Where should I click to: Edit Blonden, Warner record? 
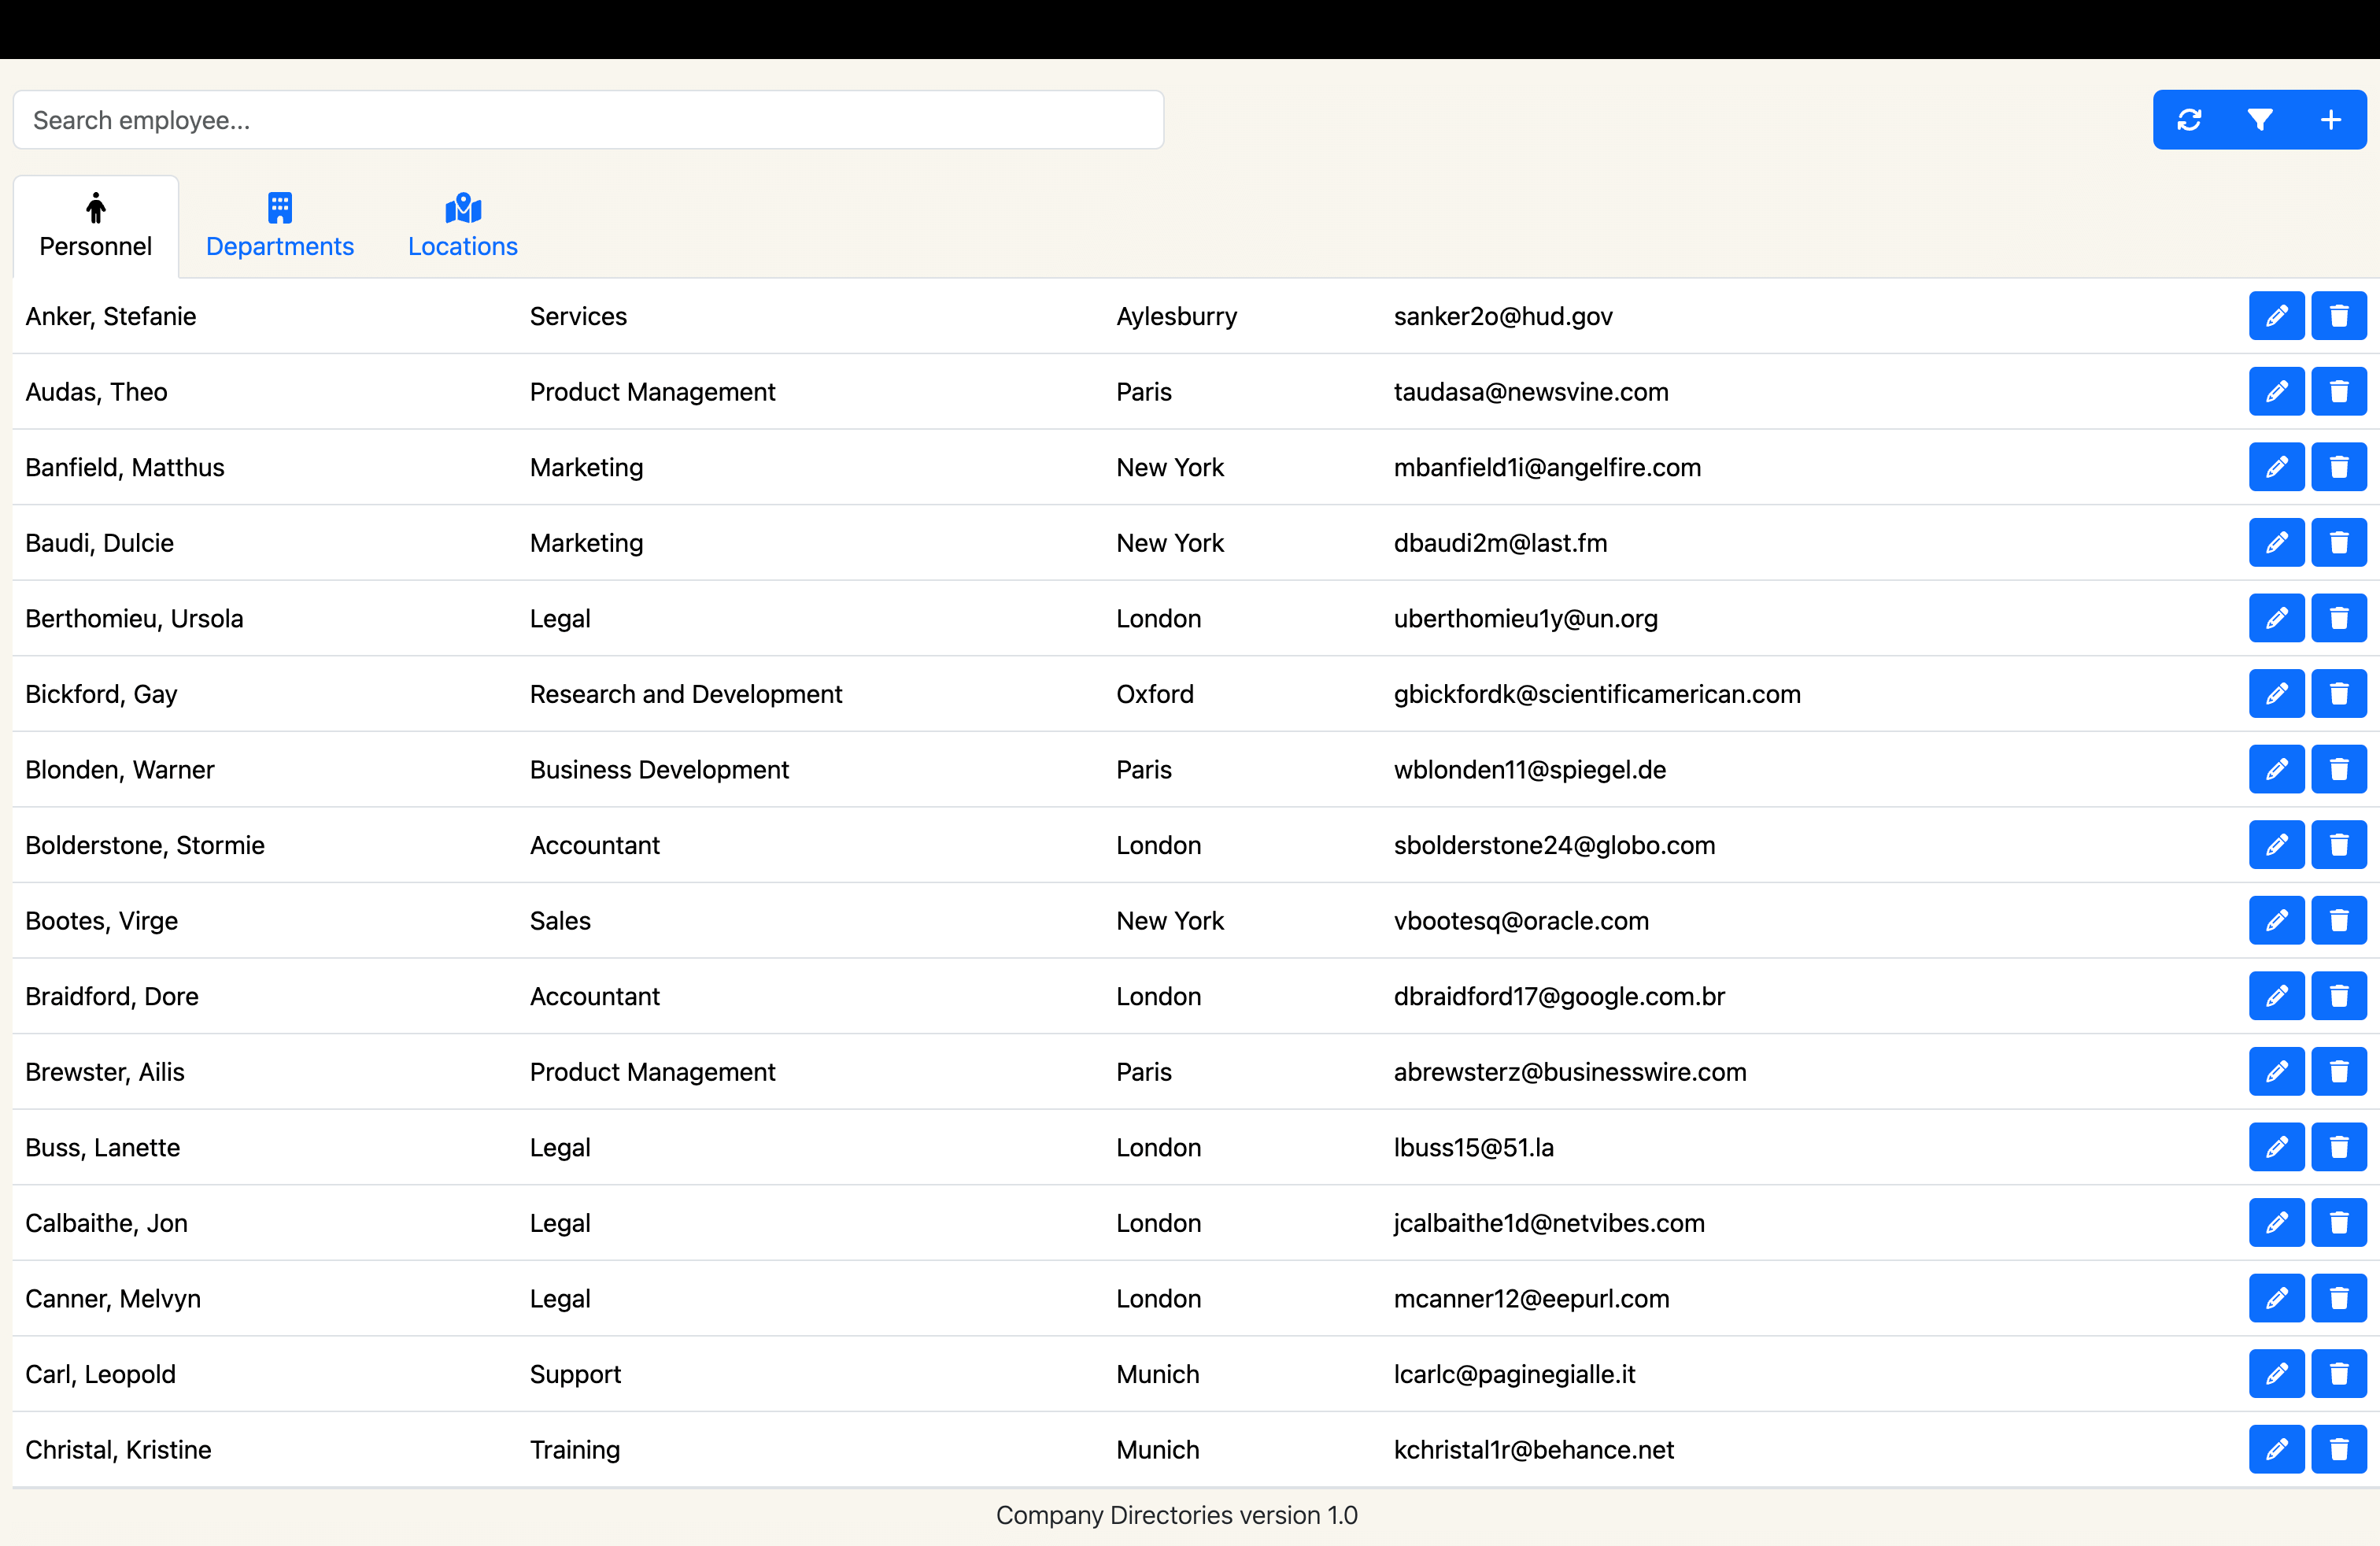click(2276, 769)
